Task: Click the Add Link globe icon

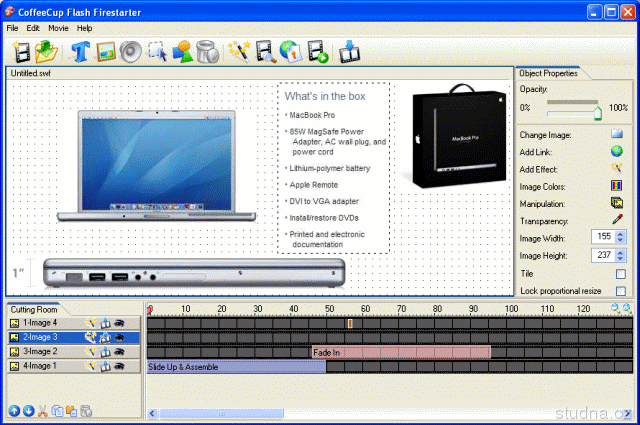Action: [x=617, y=151]
